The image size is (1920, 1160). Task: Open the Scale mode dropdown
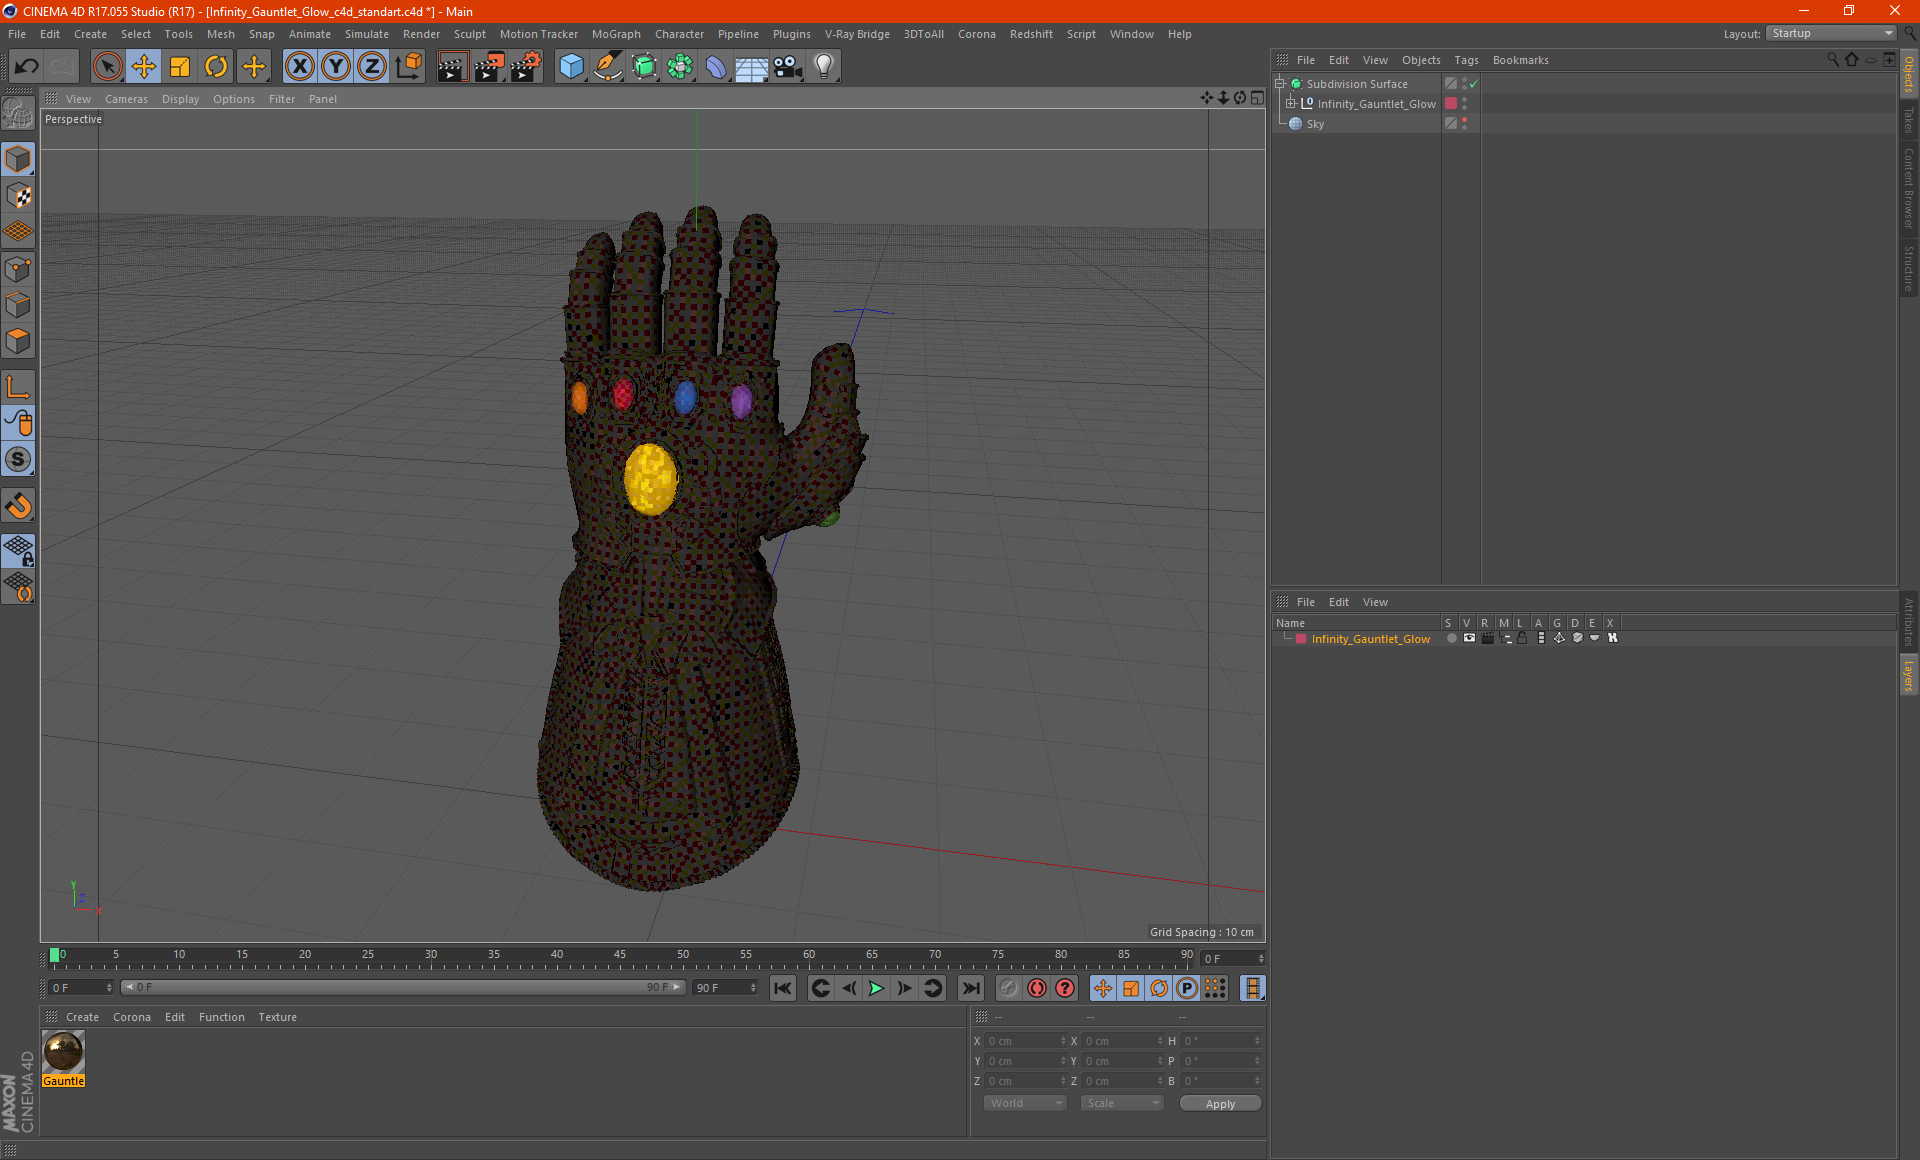[x=1122, y=1103]
